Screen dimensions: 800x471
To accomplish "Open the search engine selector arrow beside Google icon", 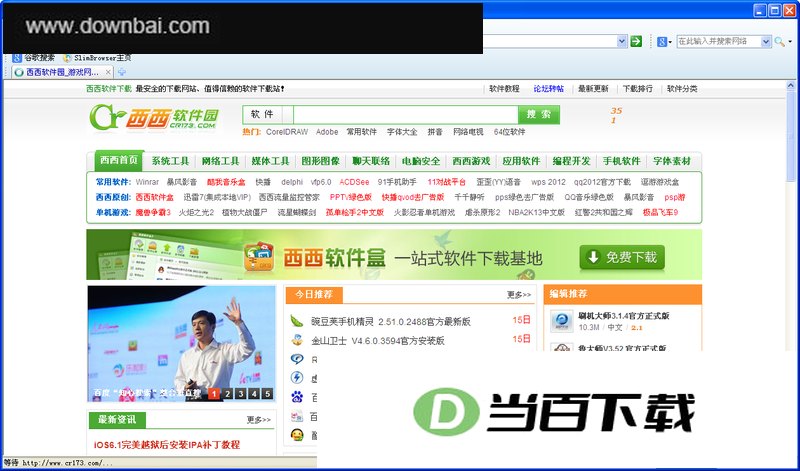I will pos(670,42).
